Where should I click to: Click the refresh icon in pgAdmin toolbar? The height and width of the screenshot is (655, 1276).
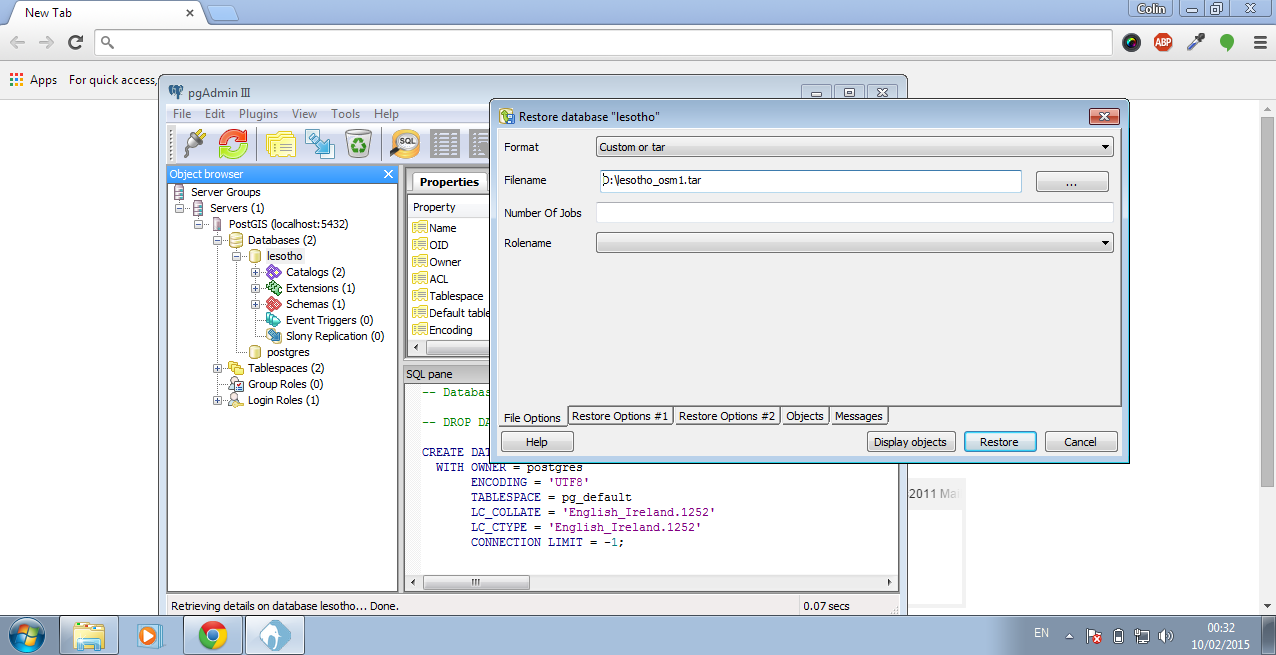point(233,144)
